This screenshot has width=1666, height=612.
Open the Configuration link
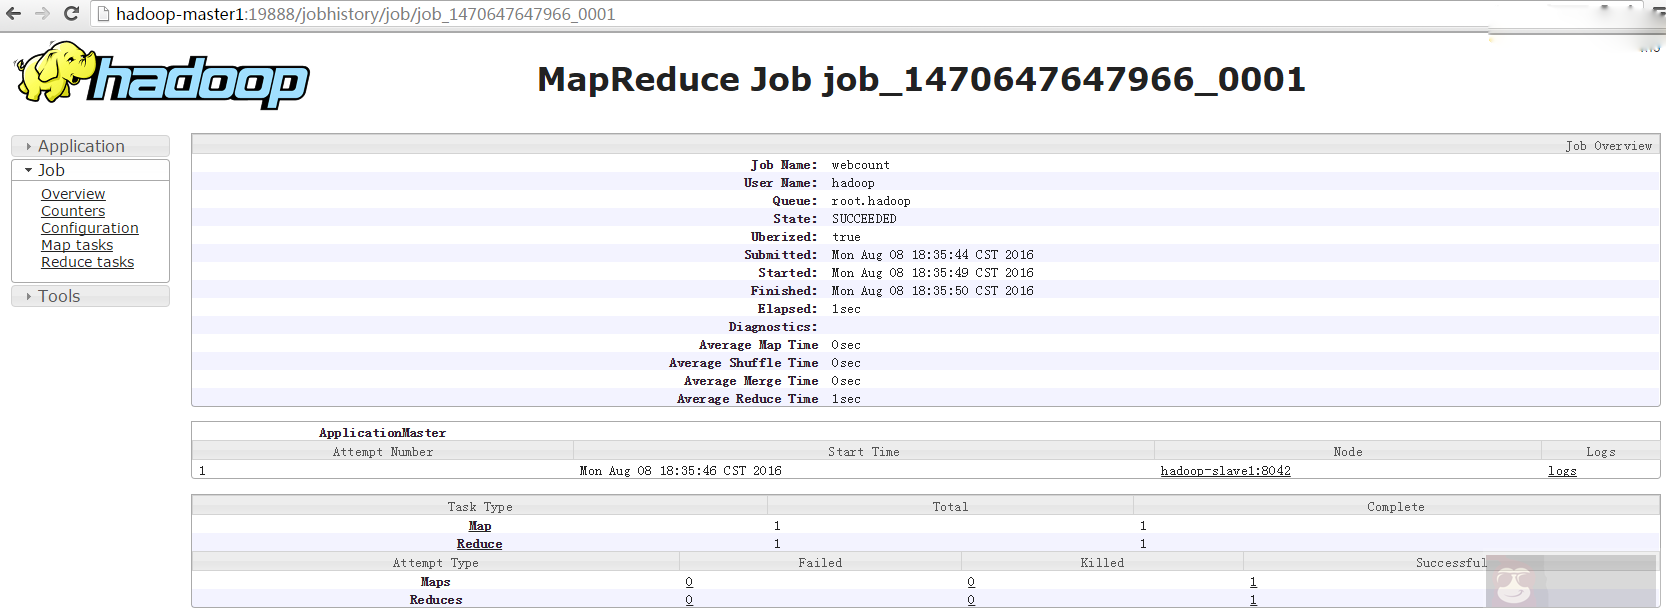click(x=90, y=228)
